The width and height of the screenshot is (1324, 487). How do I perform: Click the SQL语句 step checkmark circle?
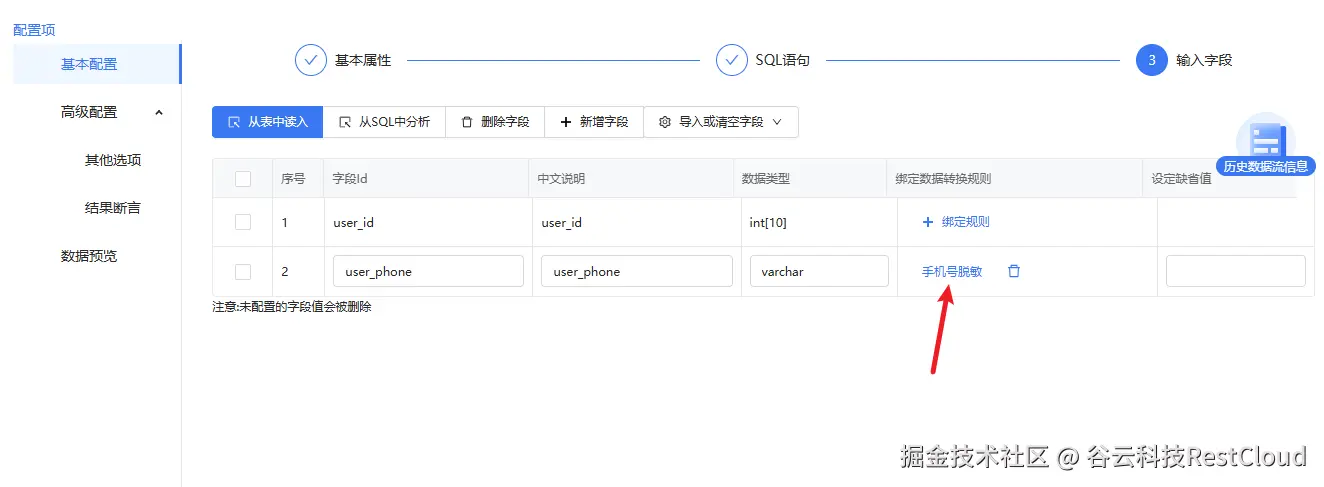(732, 60)
